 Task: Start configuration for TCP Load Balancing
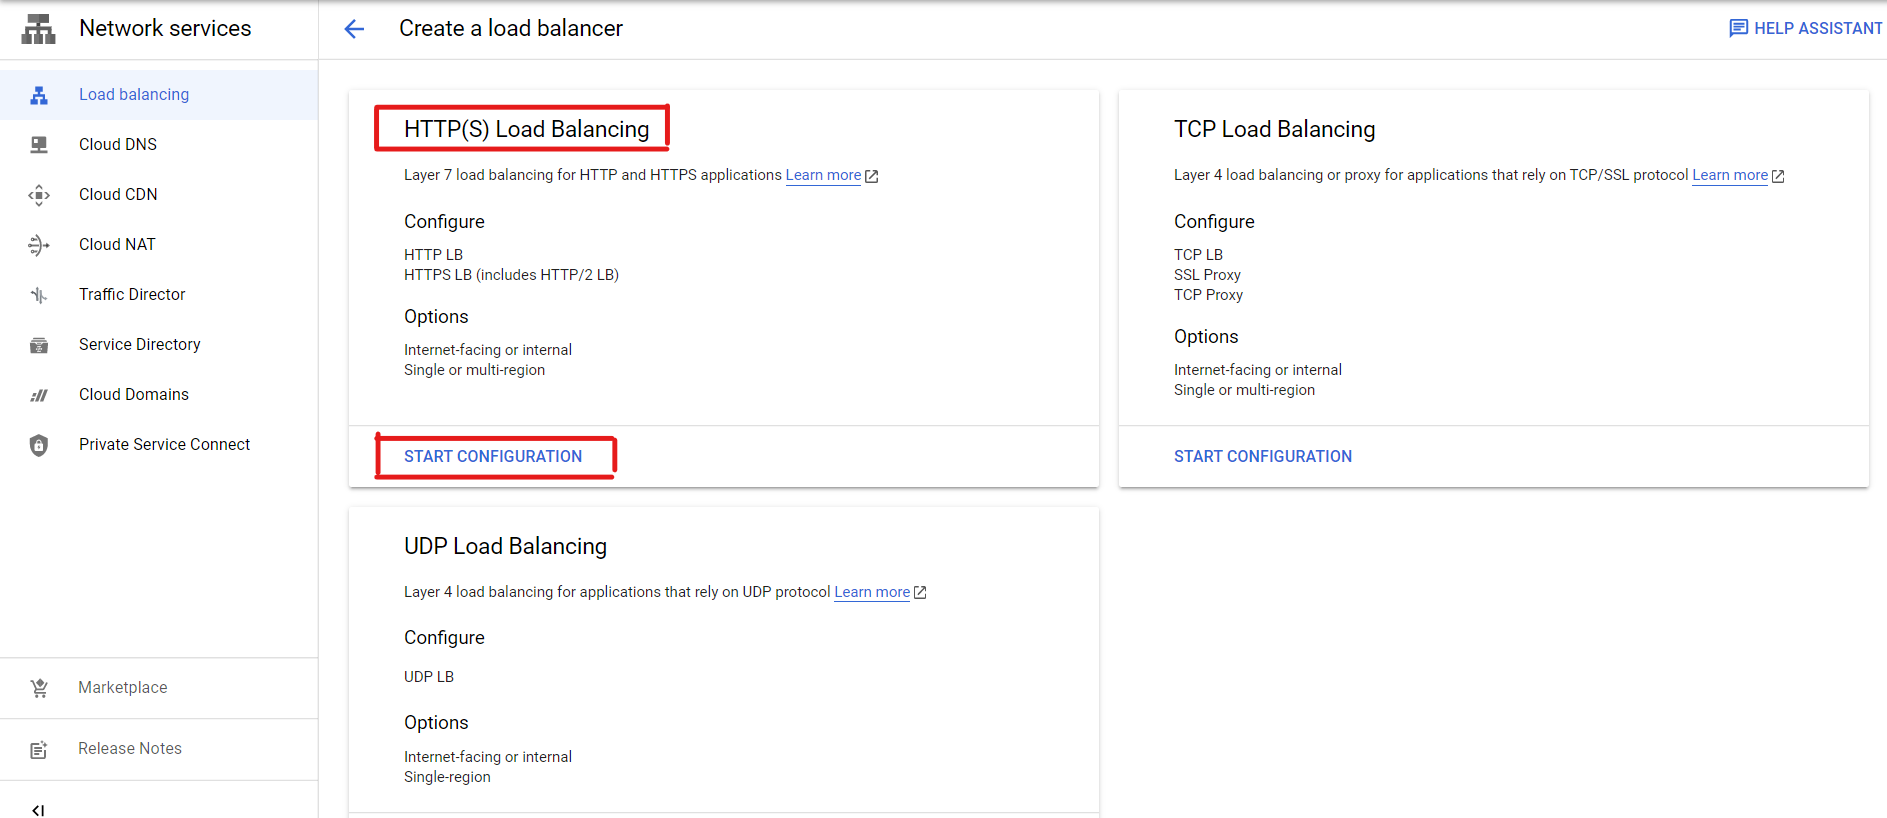click(1263, 456)
